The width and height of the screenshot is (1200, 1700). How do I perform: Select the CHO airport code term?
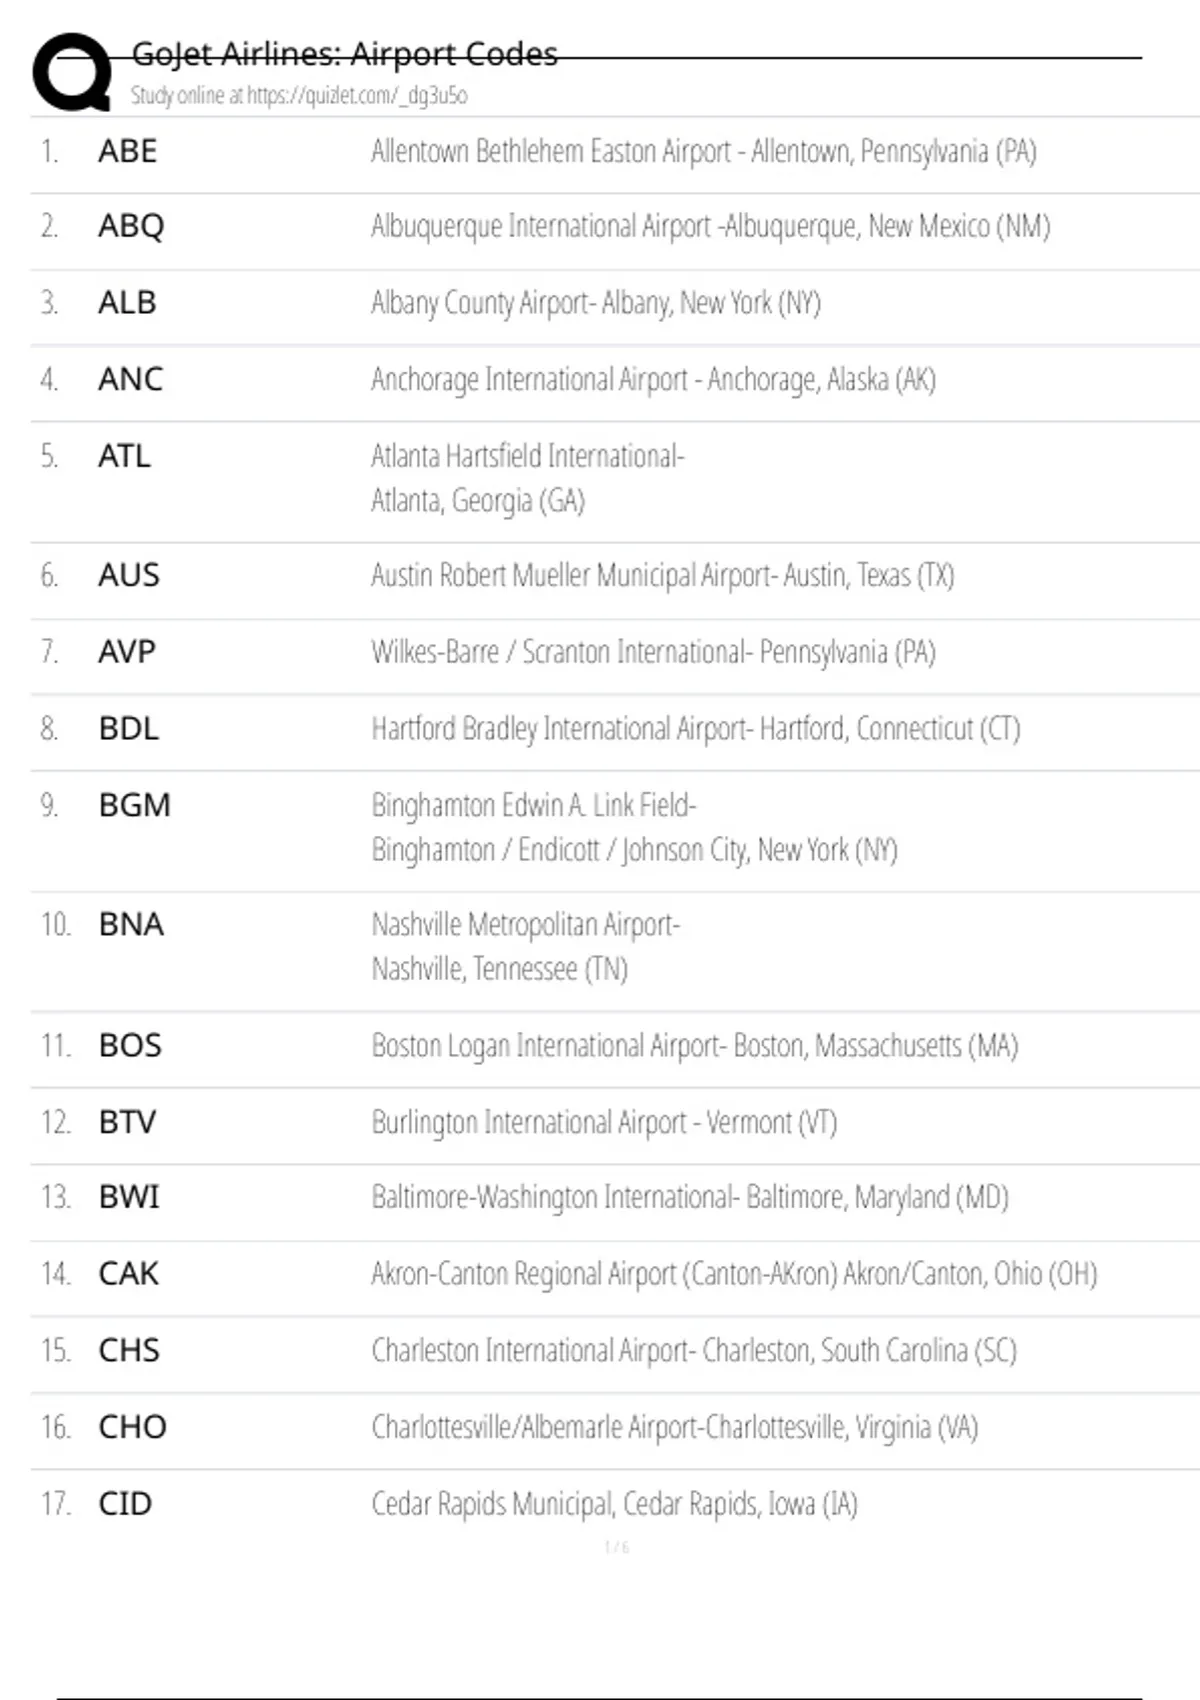[133, 1427]
